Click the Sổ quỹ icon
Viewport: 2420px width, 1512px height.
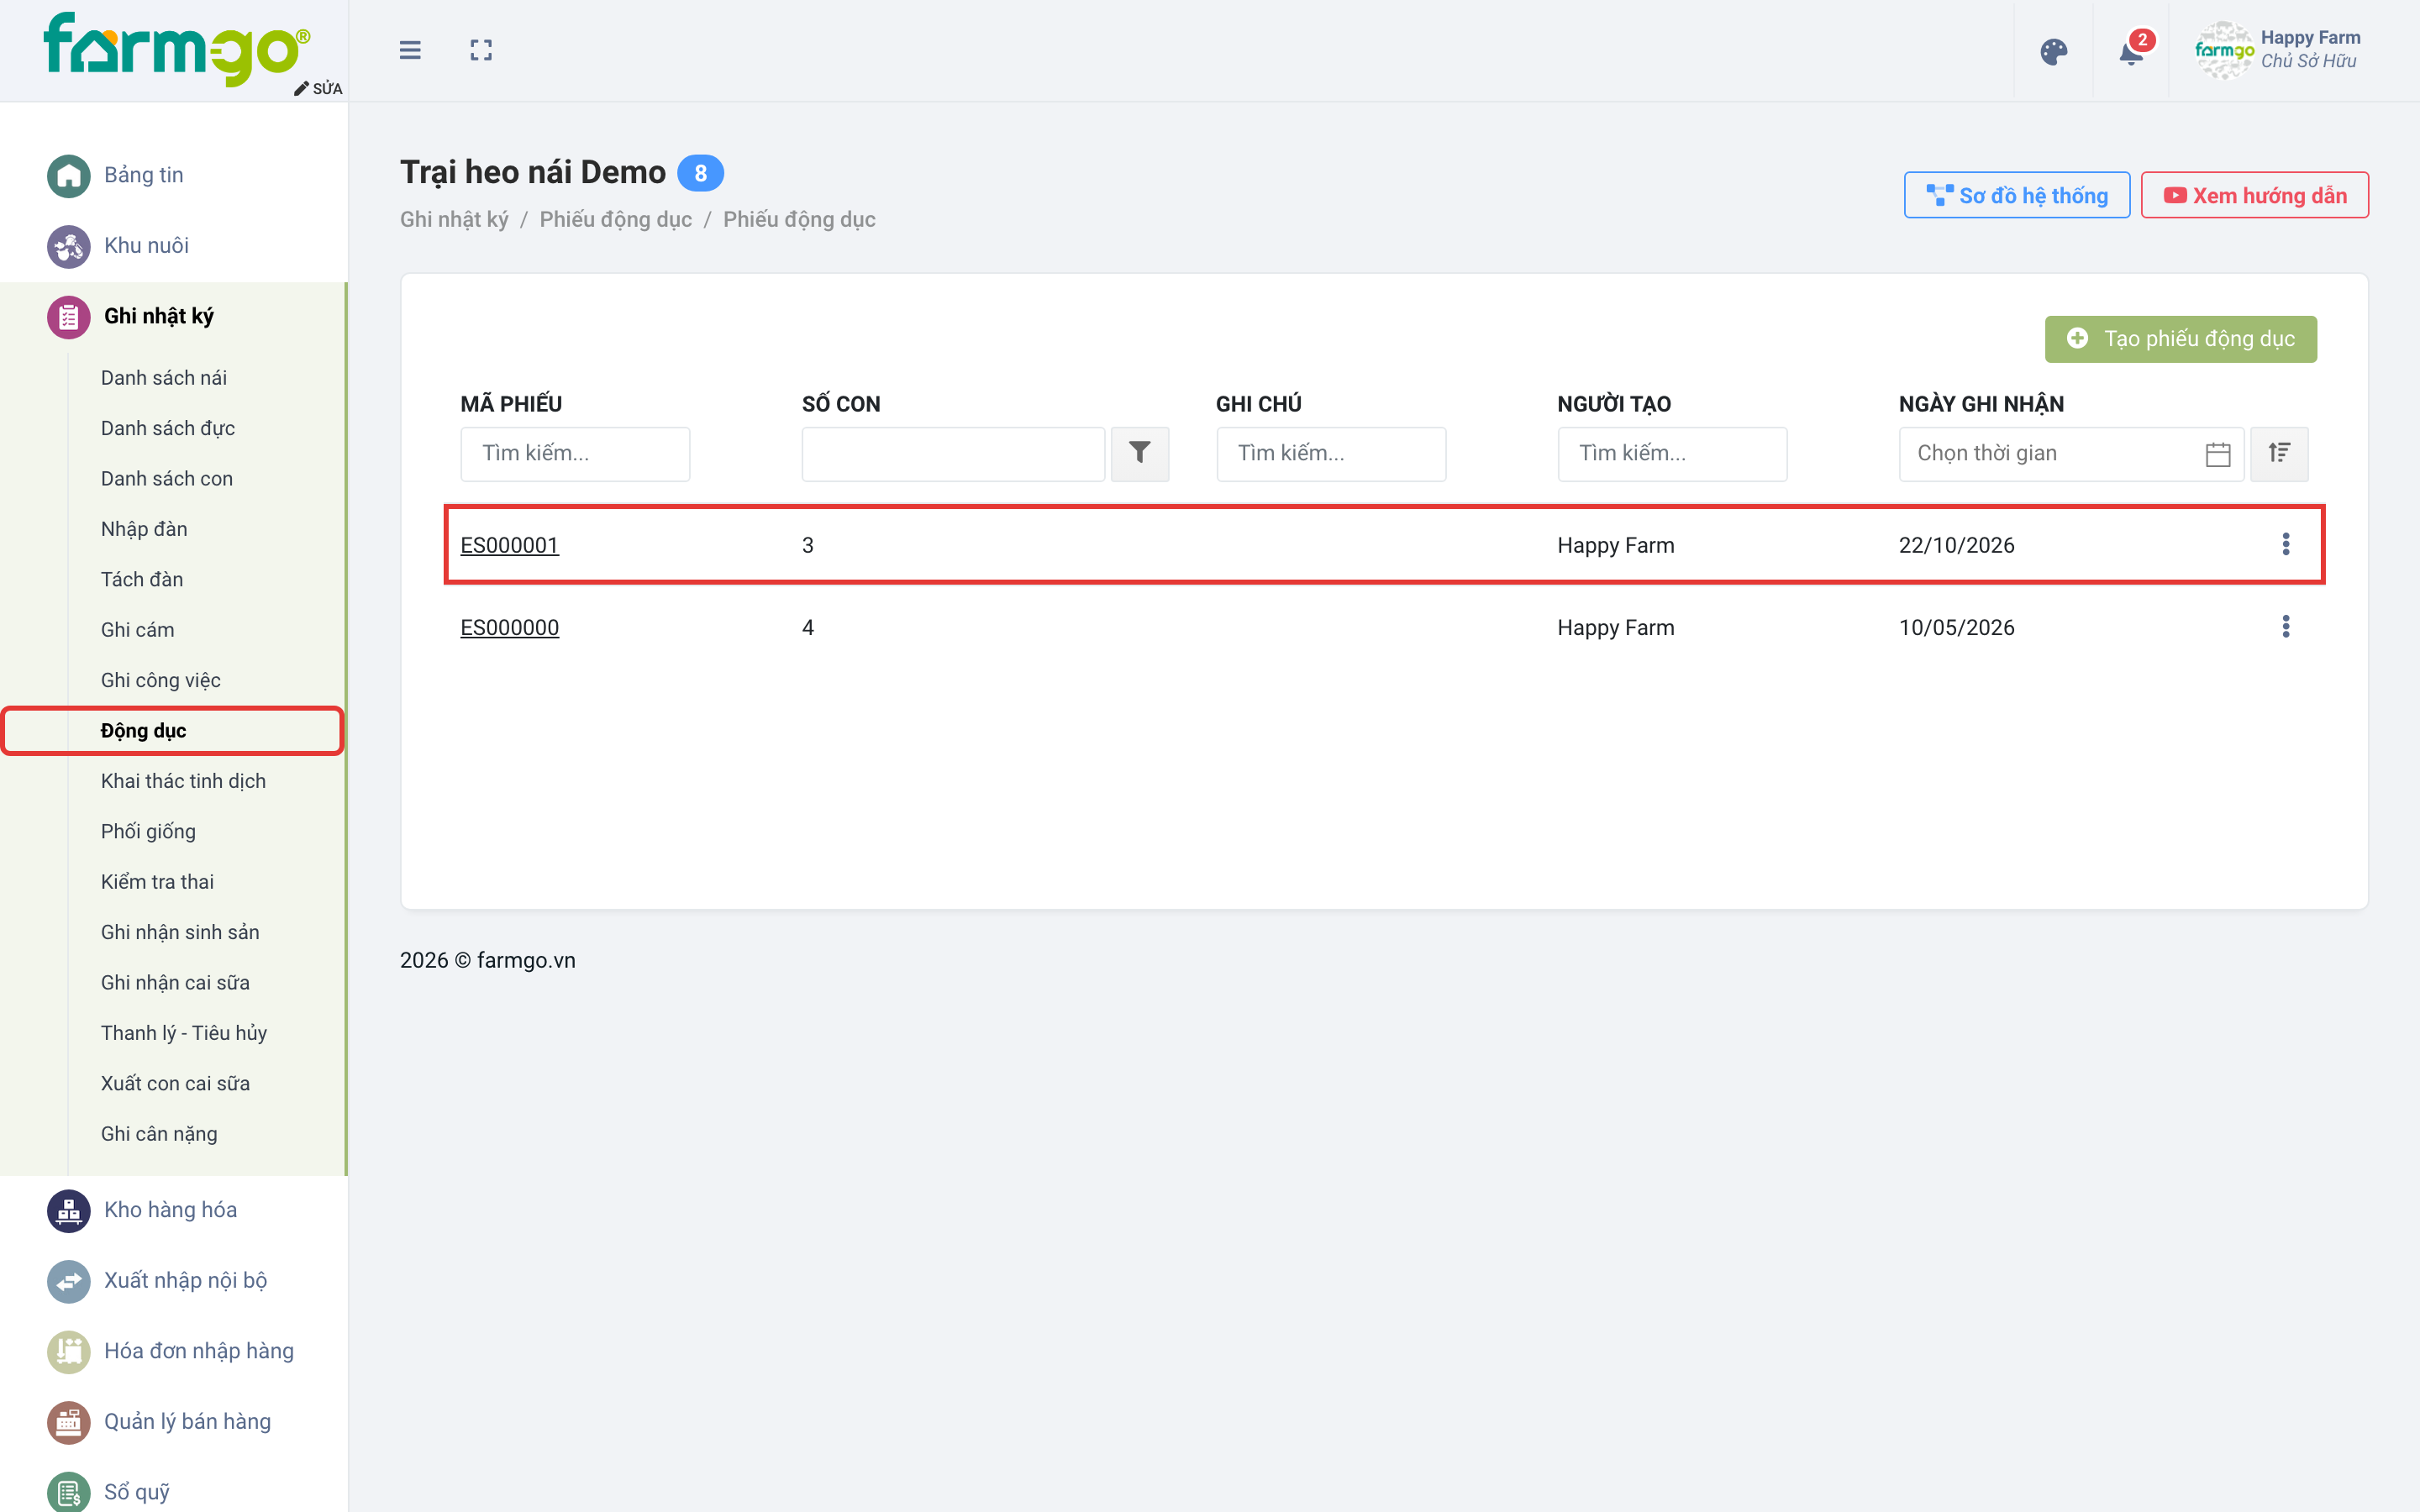(69, 1492)
